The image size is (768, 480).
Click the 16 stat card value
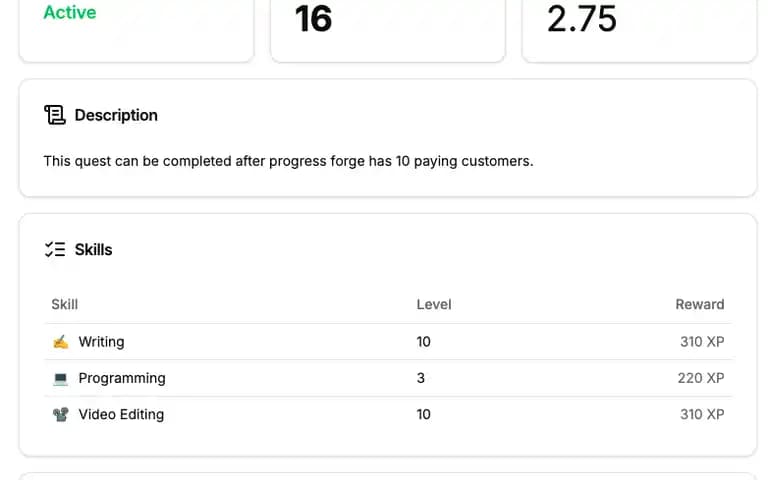(313, 19)
